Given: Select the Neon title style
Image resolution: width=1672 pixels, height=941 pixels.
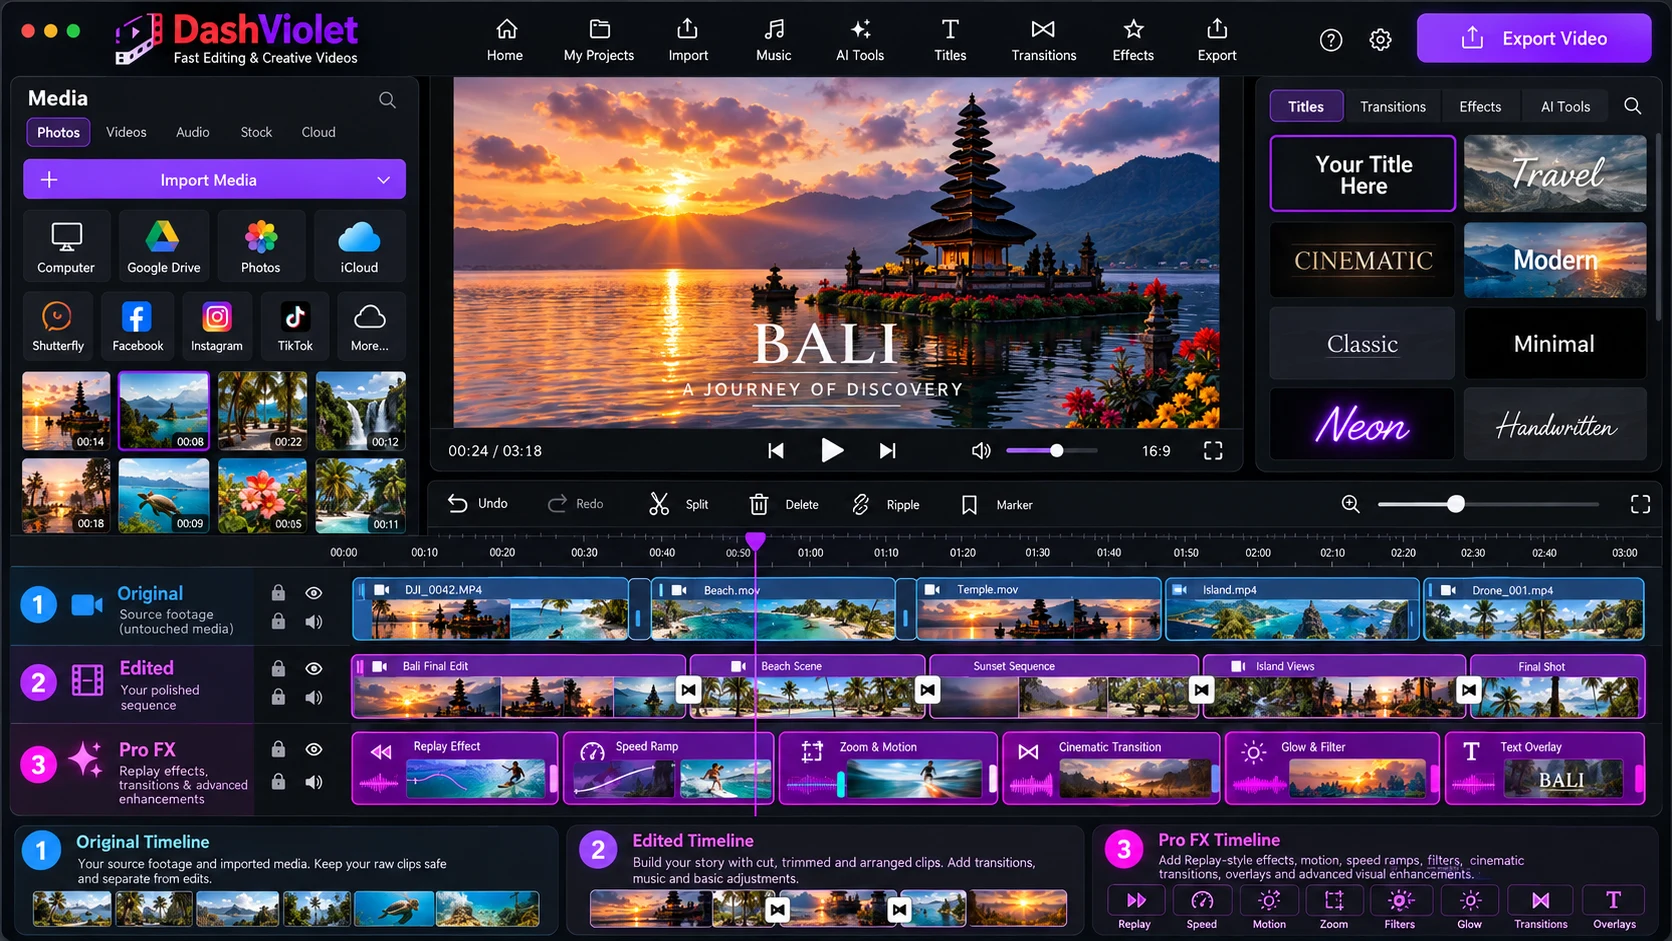Looking at the screenshot, I should (x=1362, y=425).
